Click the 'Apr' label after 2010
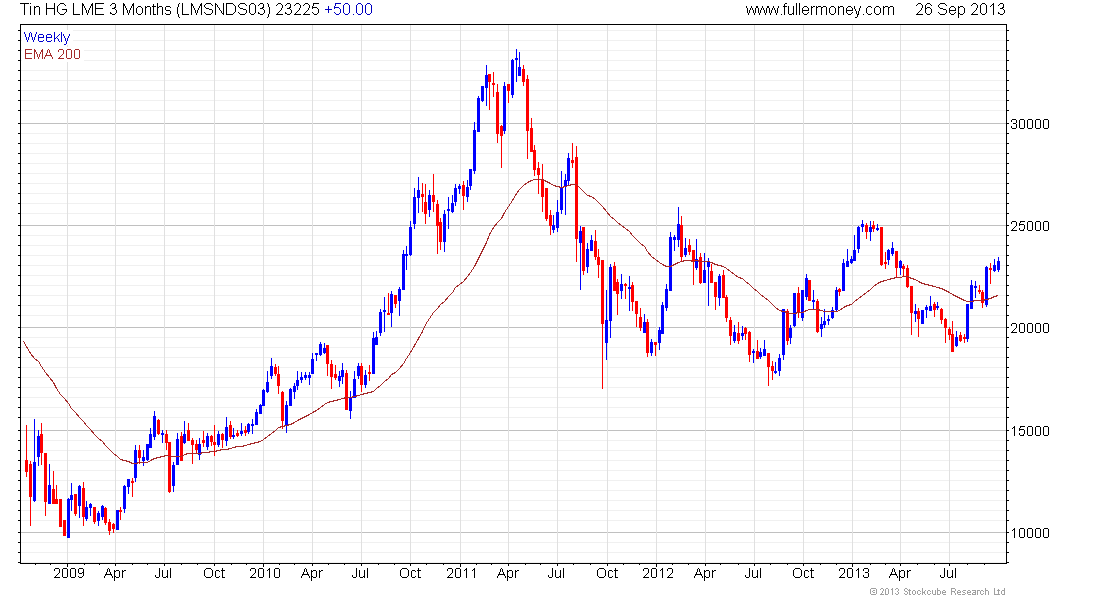Viewport: 1100px width, 600px height. 311,574
